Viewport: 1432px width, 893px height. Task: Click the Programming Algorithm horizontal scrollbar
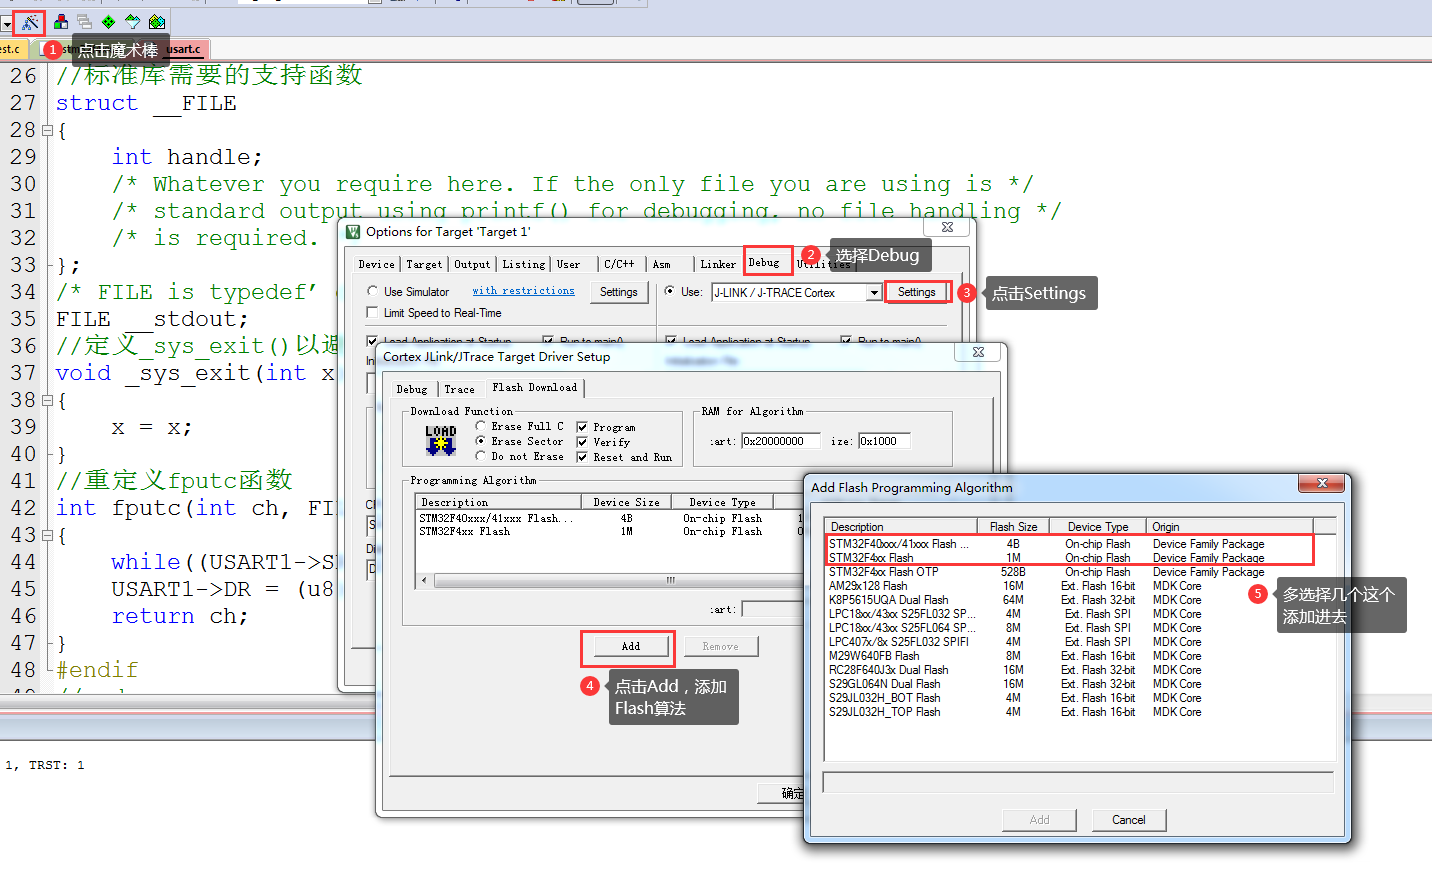click(610, 580)
